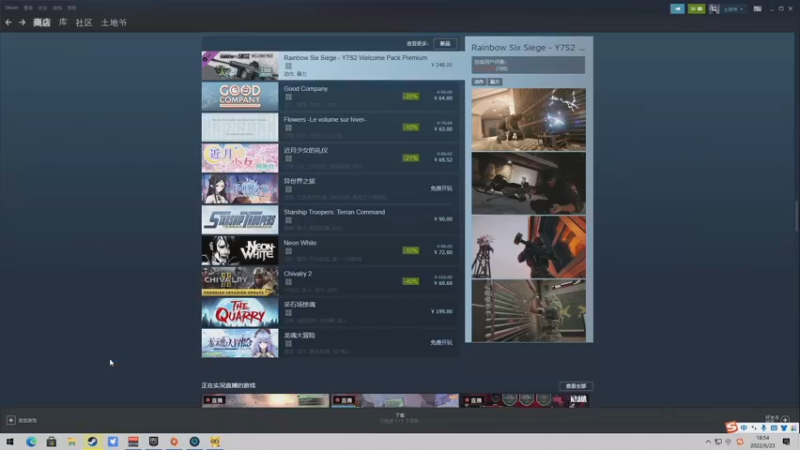Show hidden system tray icons chevron
This screenshot has height=450, width=800.
[708, 442]
